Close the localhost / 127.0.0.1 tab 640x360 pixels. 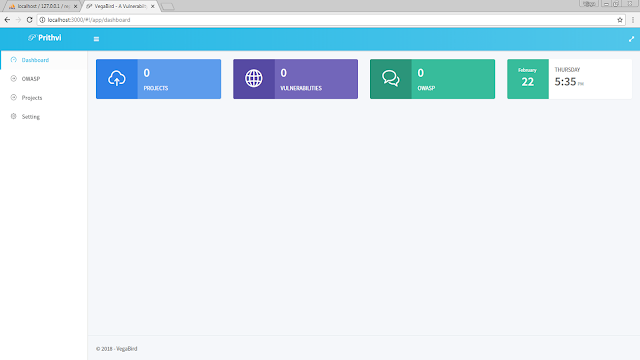75,7
